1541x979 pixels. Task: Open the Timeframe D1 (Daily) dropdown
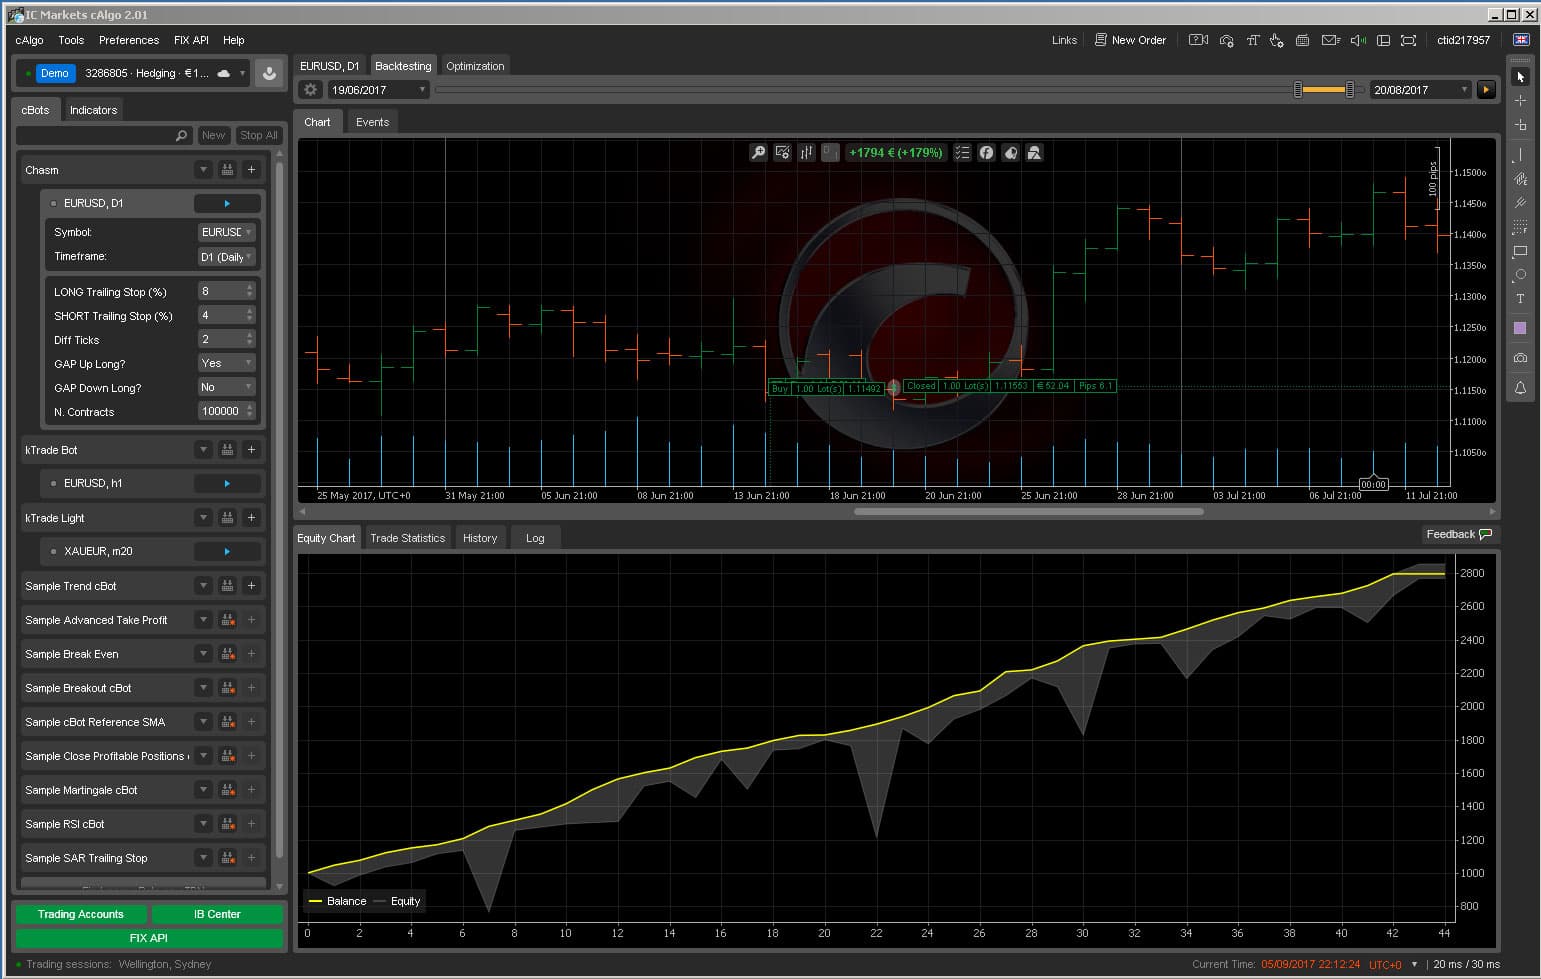(x=227, y=257)
